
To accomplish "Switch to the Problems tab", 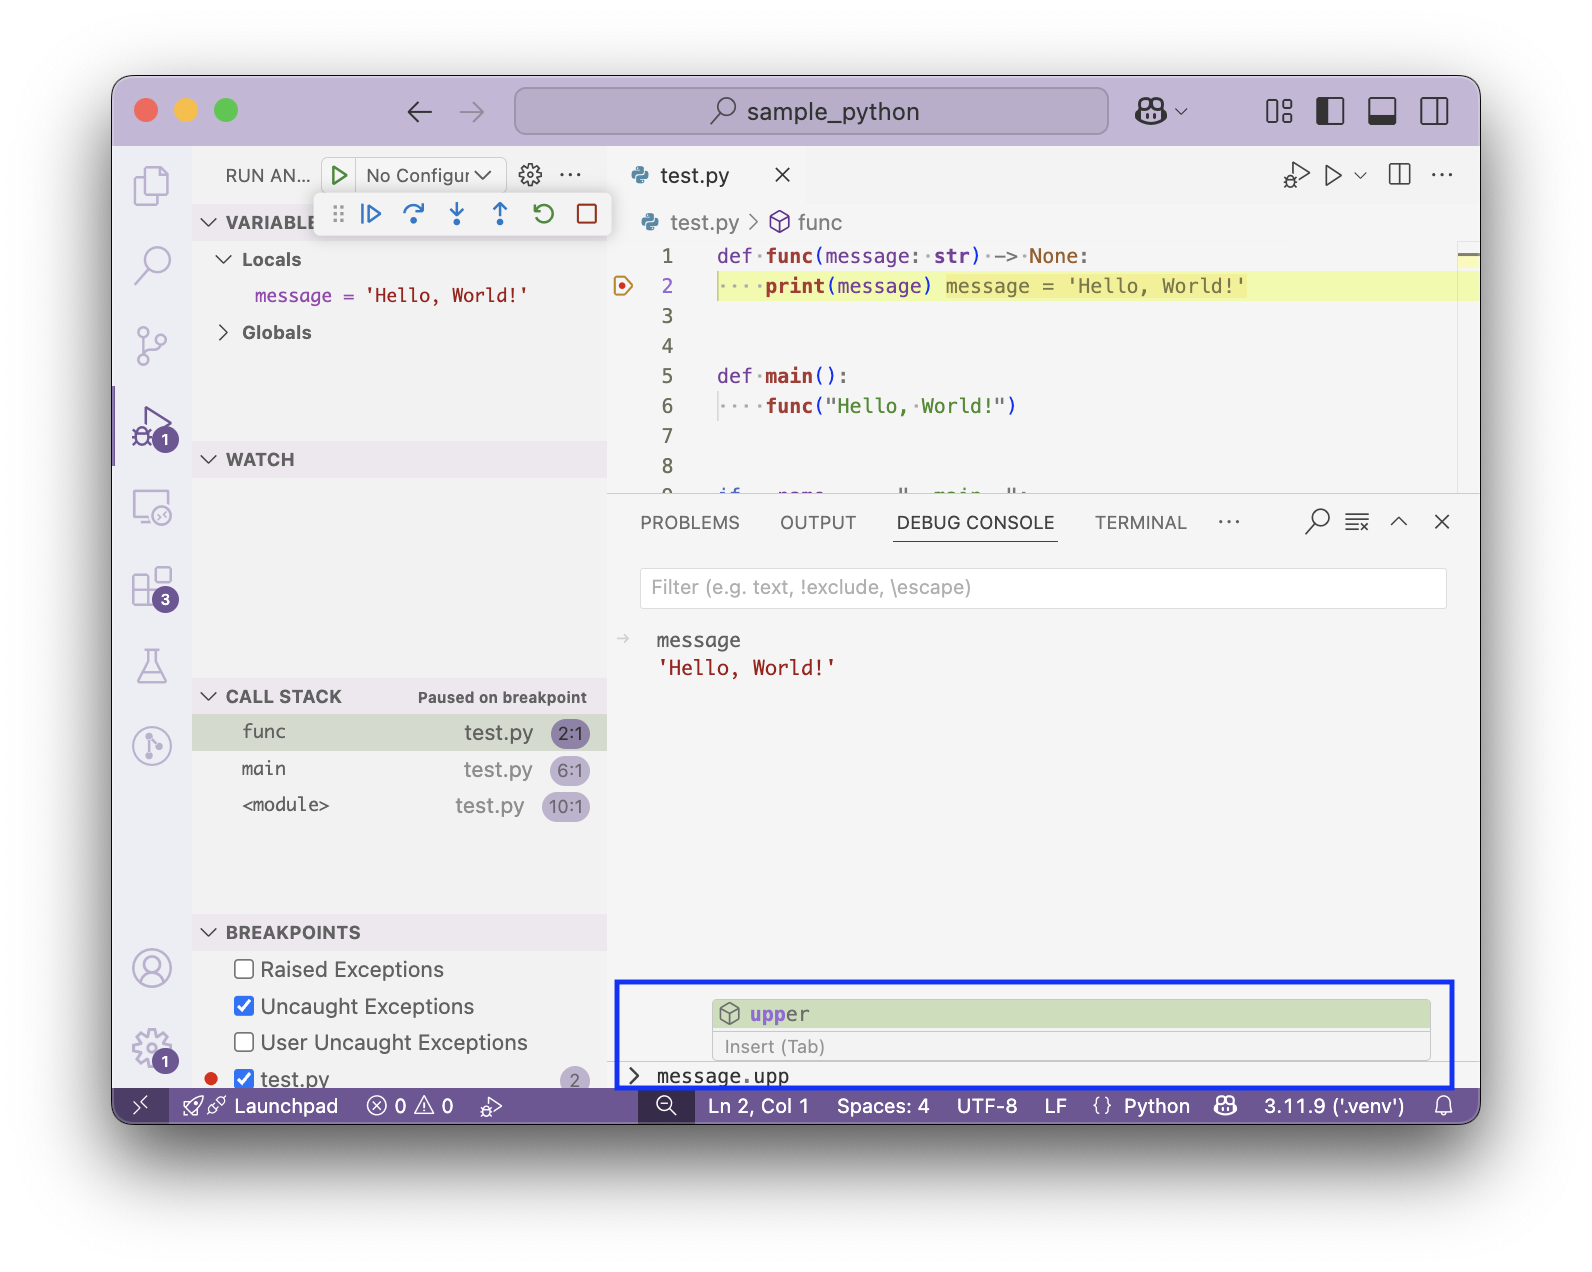I will click(x=690, y=523).
